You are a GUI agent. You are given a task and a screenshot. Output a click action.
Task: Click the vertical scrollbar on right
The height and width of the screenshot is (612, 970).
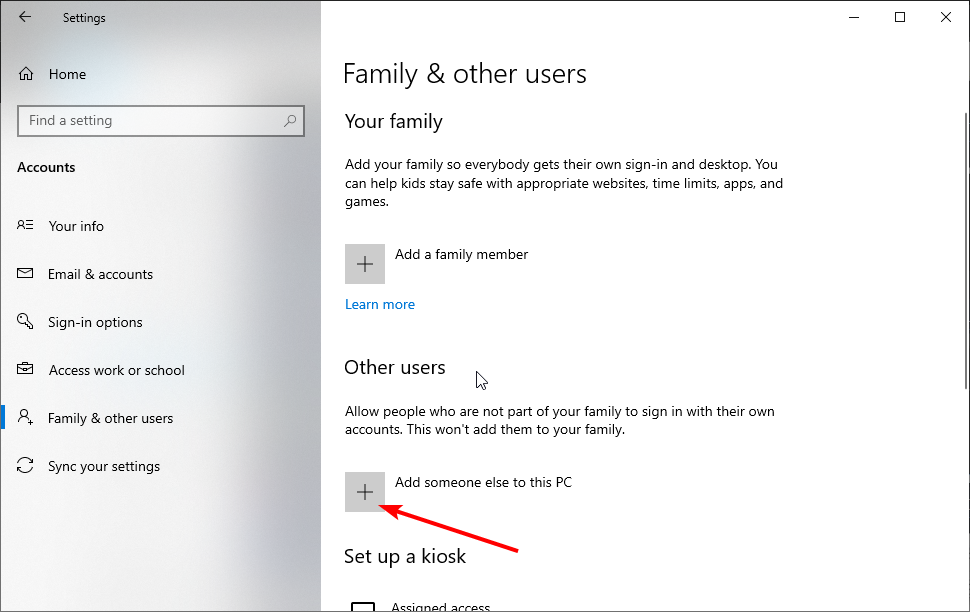tap(966, 251)
